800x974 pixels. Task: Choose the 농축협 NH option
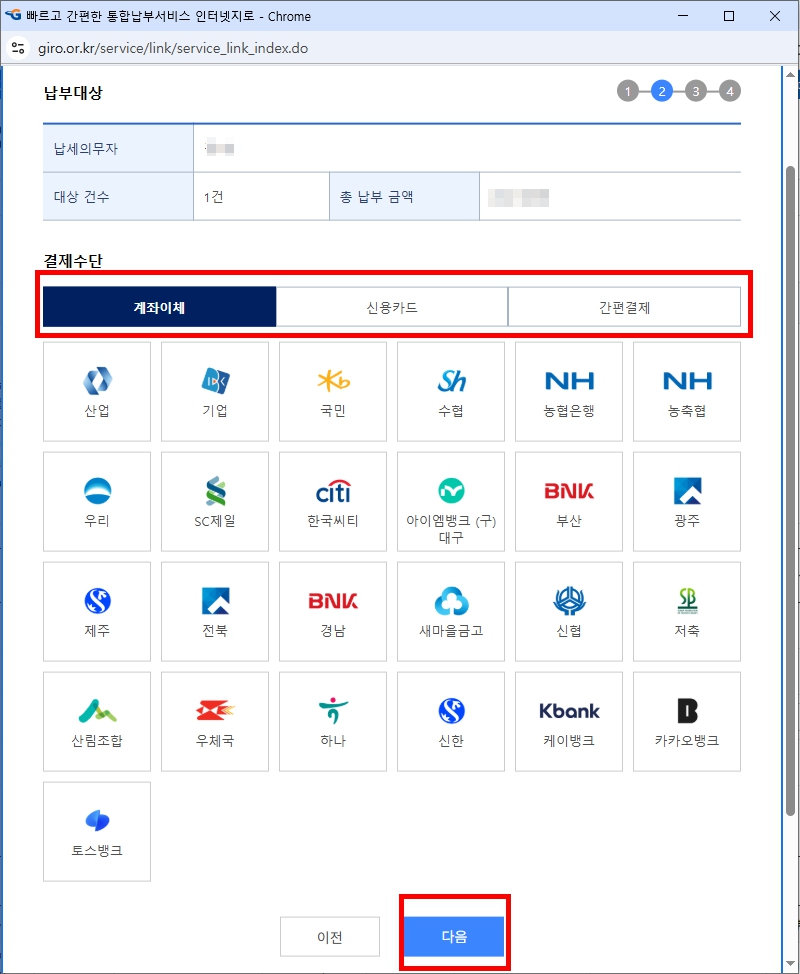[687, 391]
